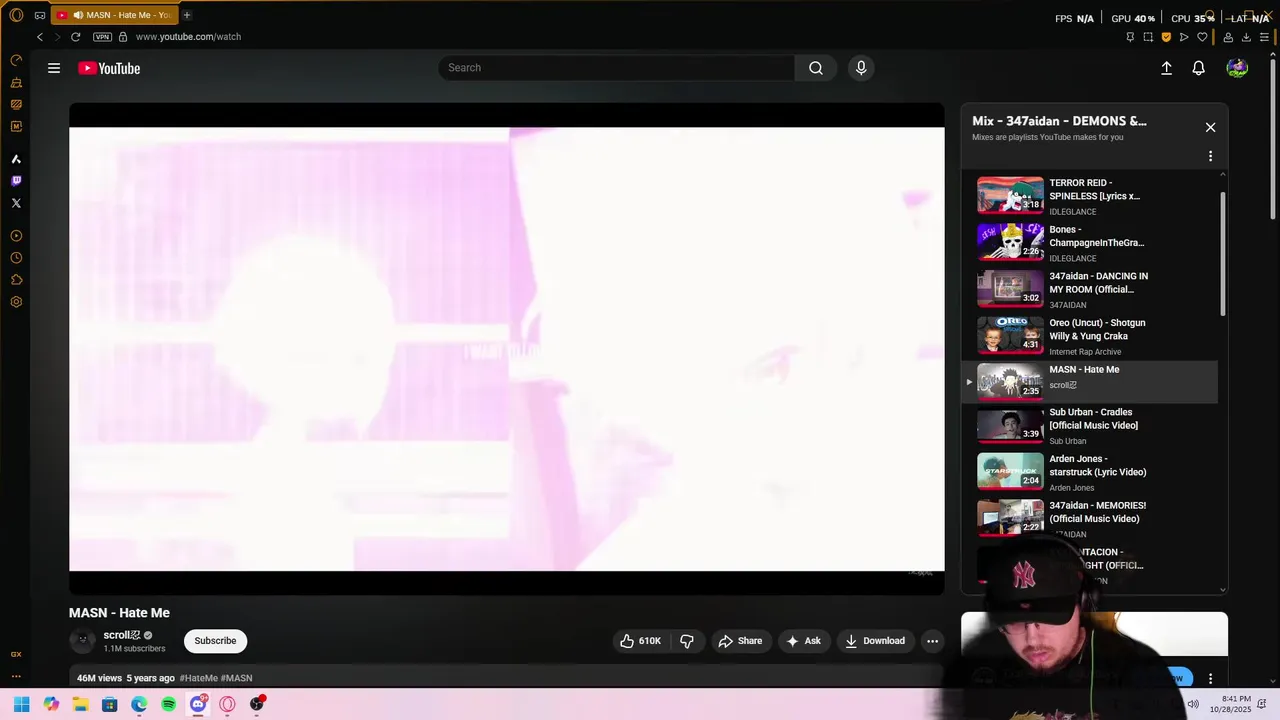Click the Mix playlist scrollbar

(1222, 254)
